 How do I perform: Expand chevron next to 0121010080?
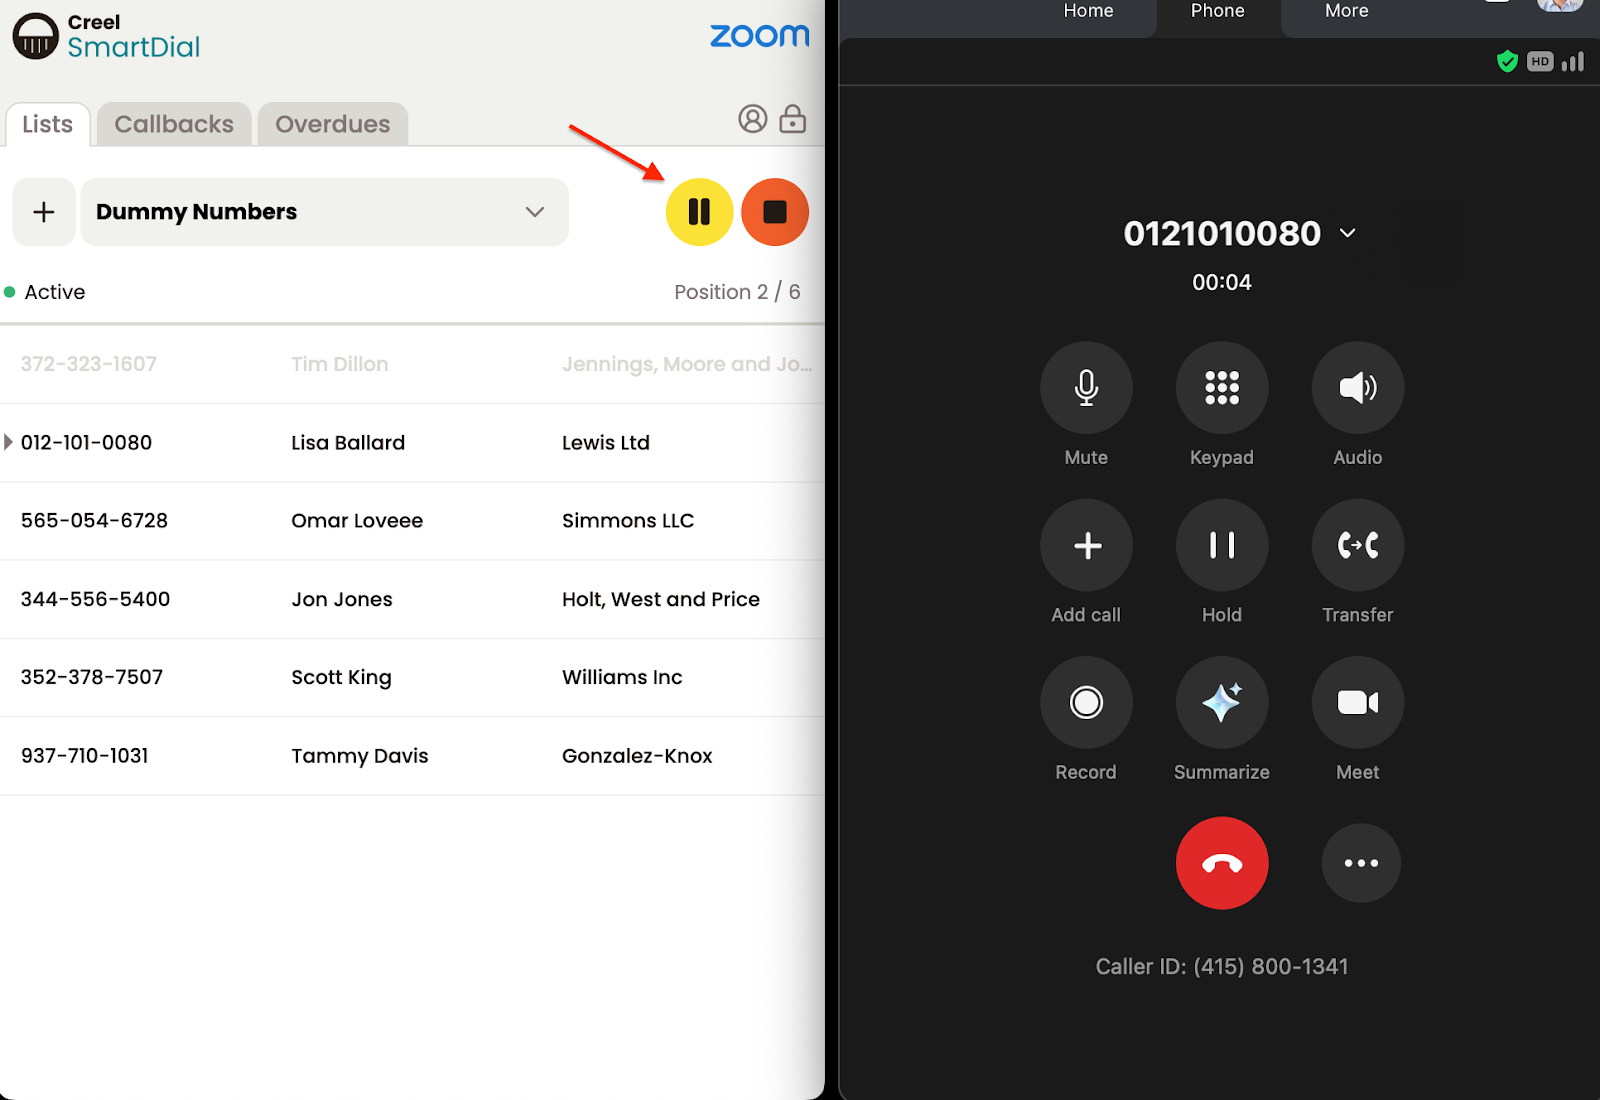tap(1348, 233)
